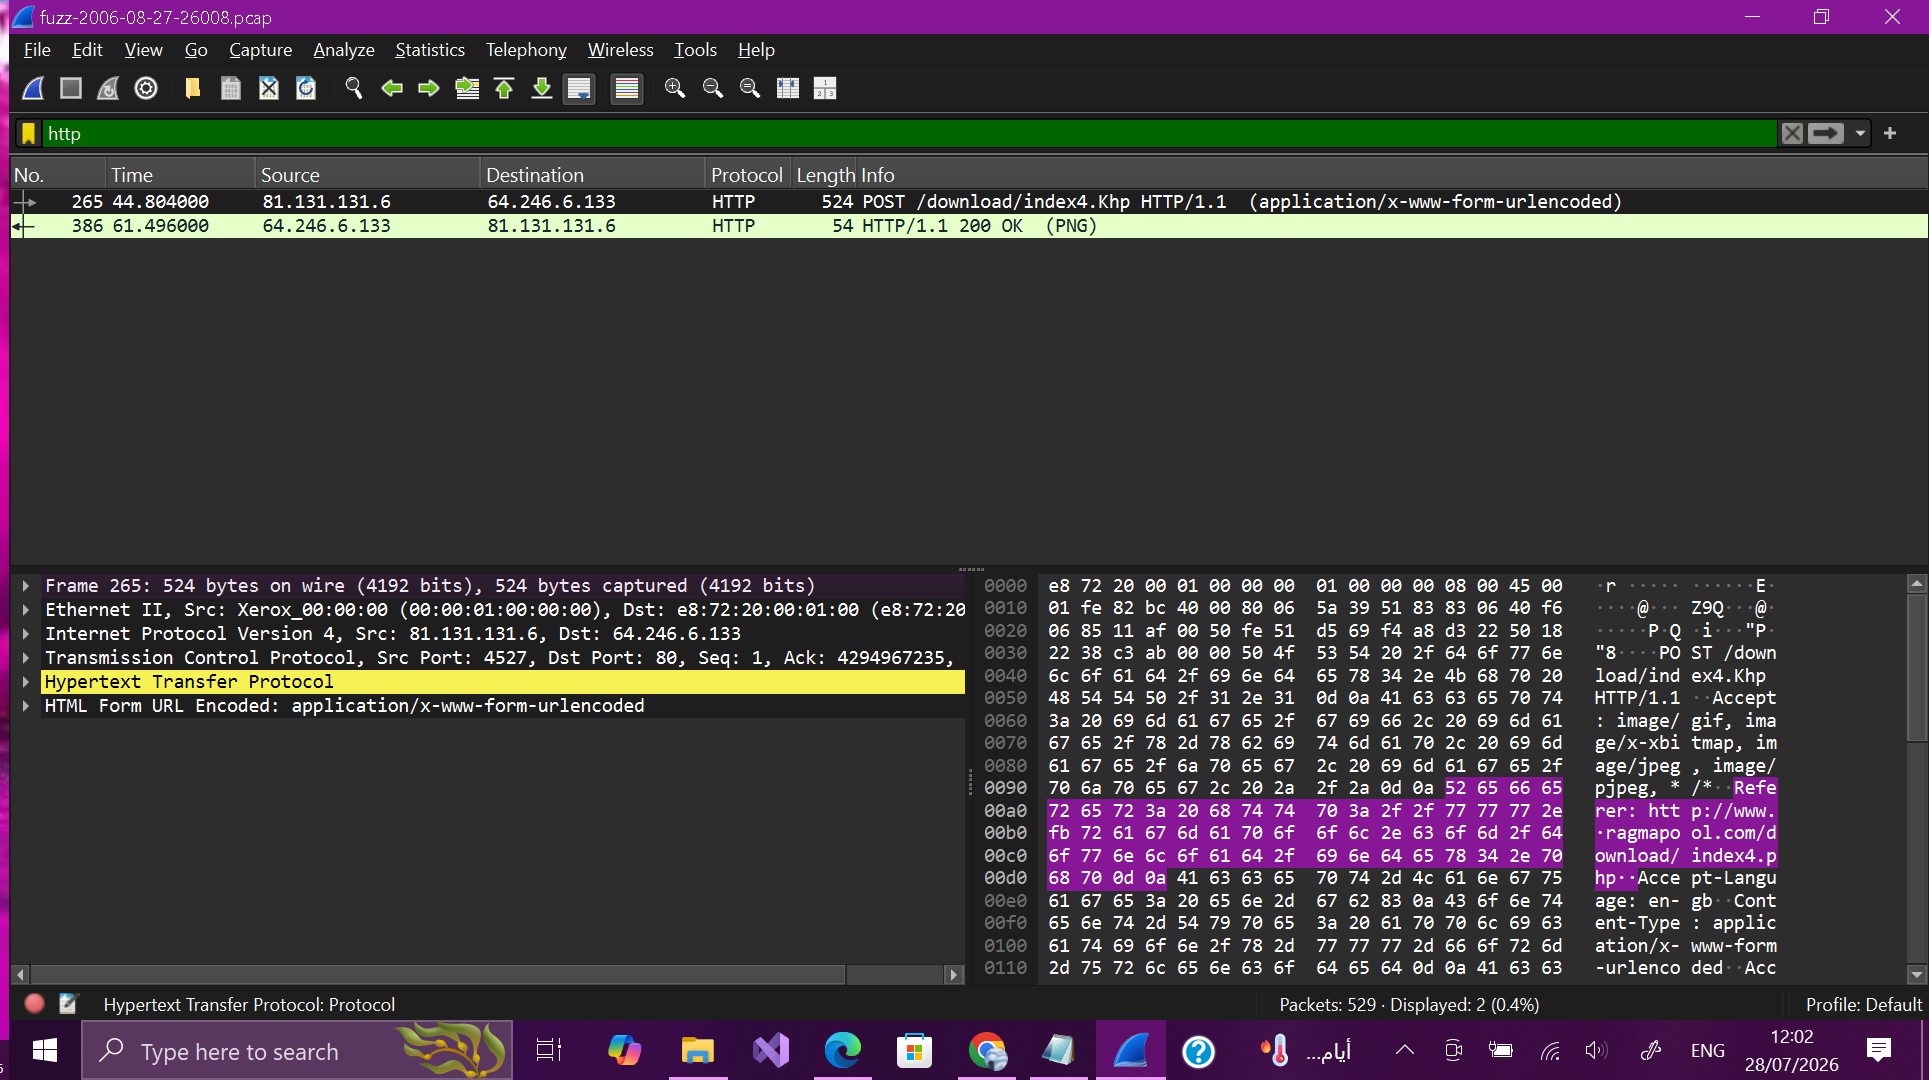The width and height of the screenshot is (1929, 1080).
Task: Click the taskbar search box
Action: (297, 1051)
